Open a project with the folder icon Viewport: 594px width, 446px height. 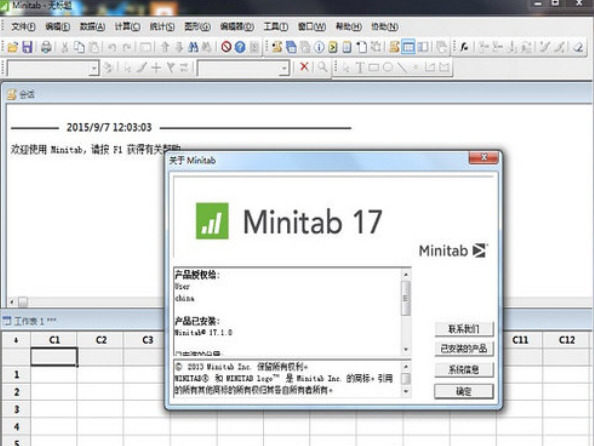13,47
